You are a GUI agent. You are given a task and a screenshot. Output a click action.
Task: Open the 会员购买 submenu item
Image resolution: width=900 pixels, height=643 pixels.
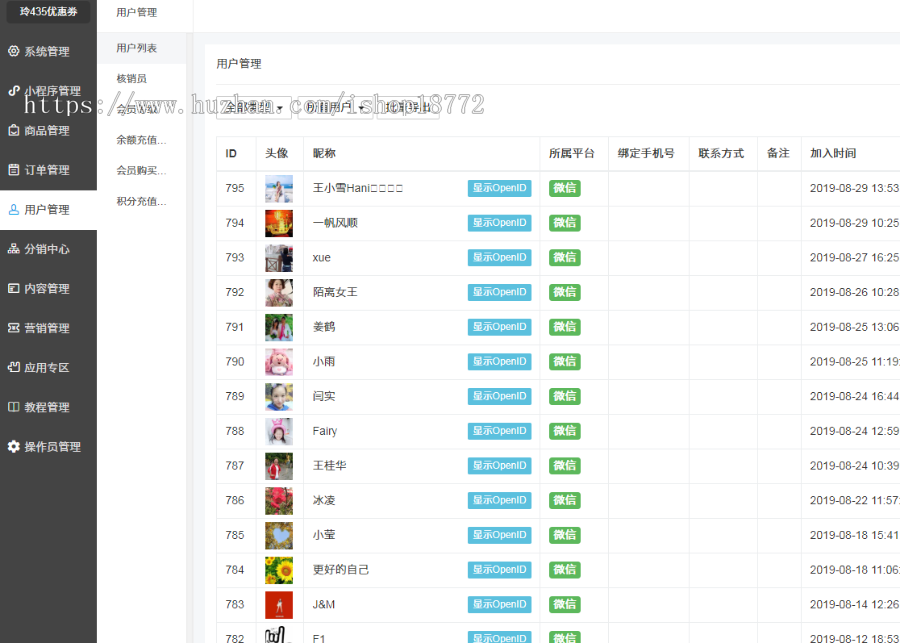click(x=141, y=171)
